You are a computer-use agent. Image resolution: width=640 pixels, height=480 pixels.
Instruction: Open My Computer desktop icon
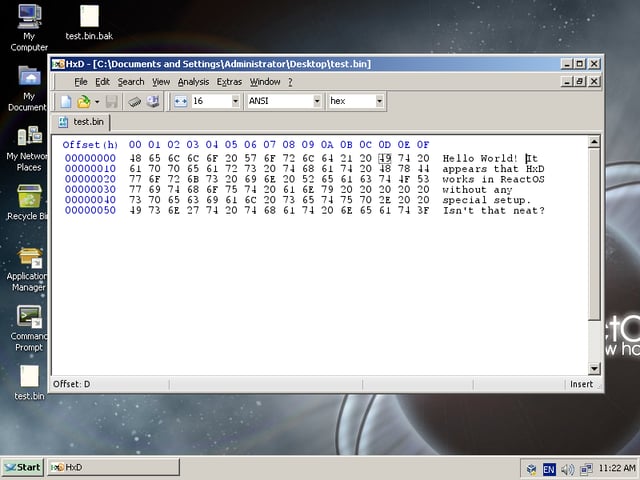[x=29, y=28]
